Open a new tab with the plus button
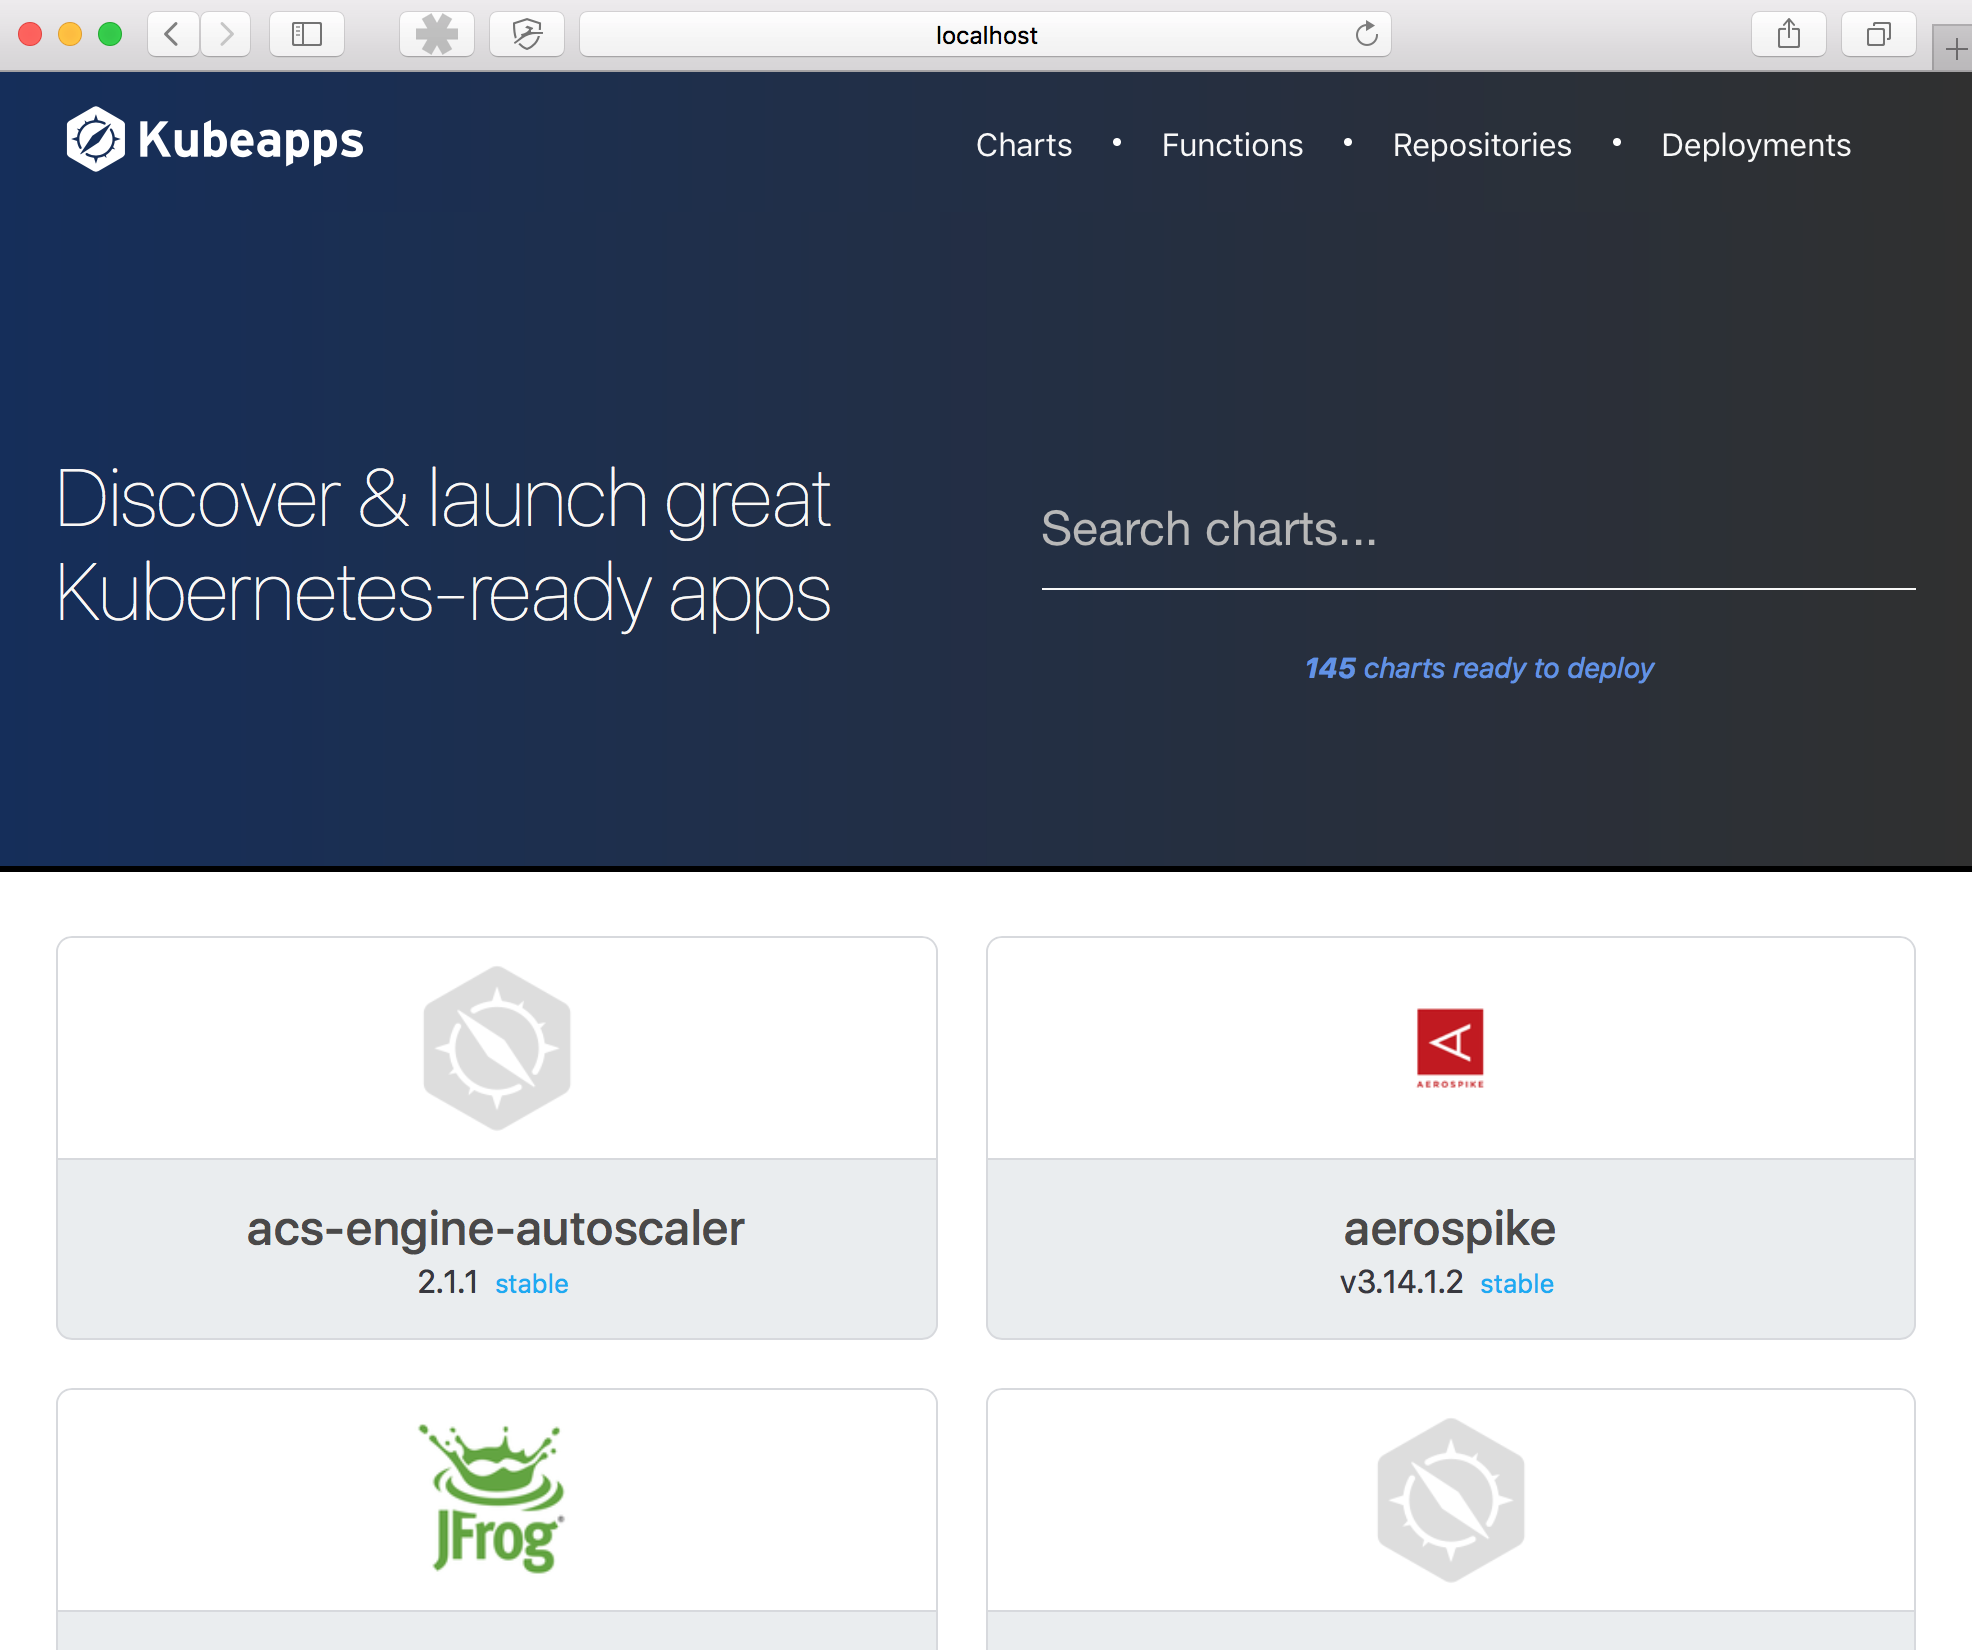Image resolution: width=1972 pixels, height=1650 pixels. coord(1955,49)
